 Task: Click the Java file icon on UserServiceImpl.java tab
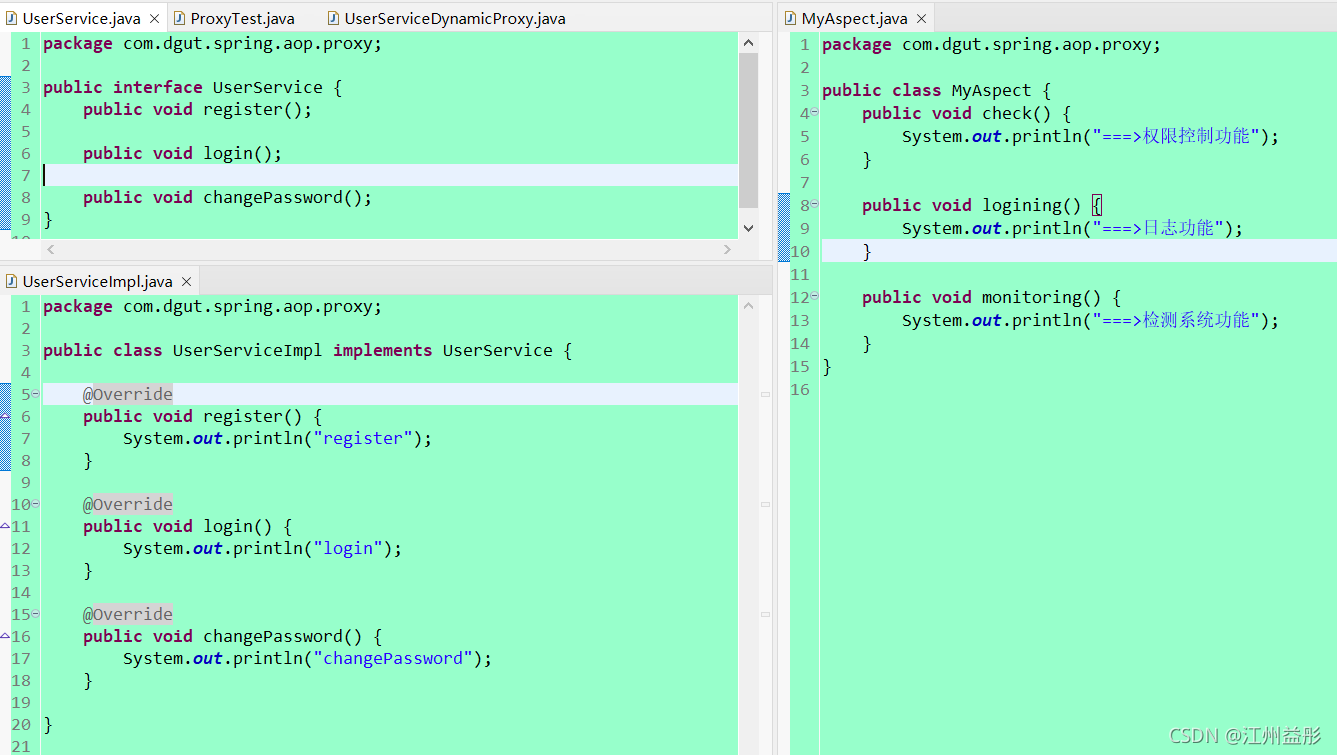pos(12,282)
